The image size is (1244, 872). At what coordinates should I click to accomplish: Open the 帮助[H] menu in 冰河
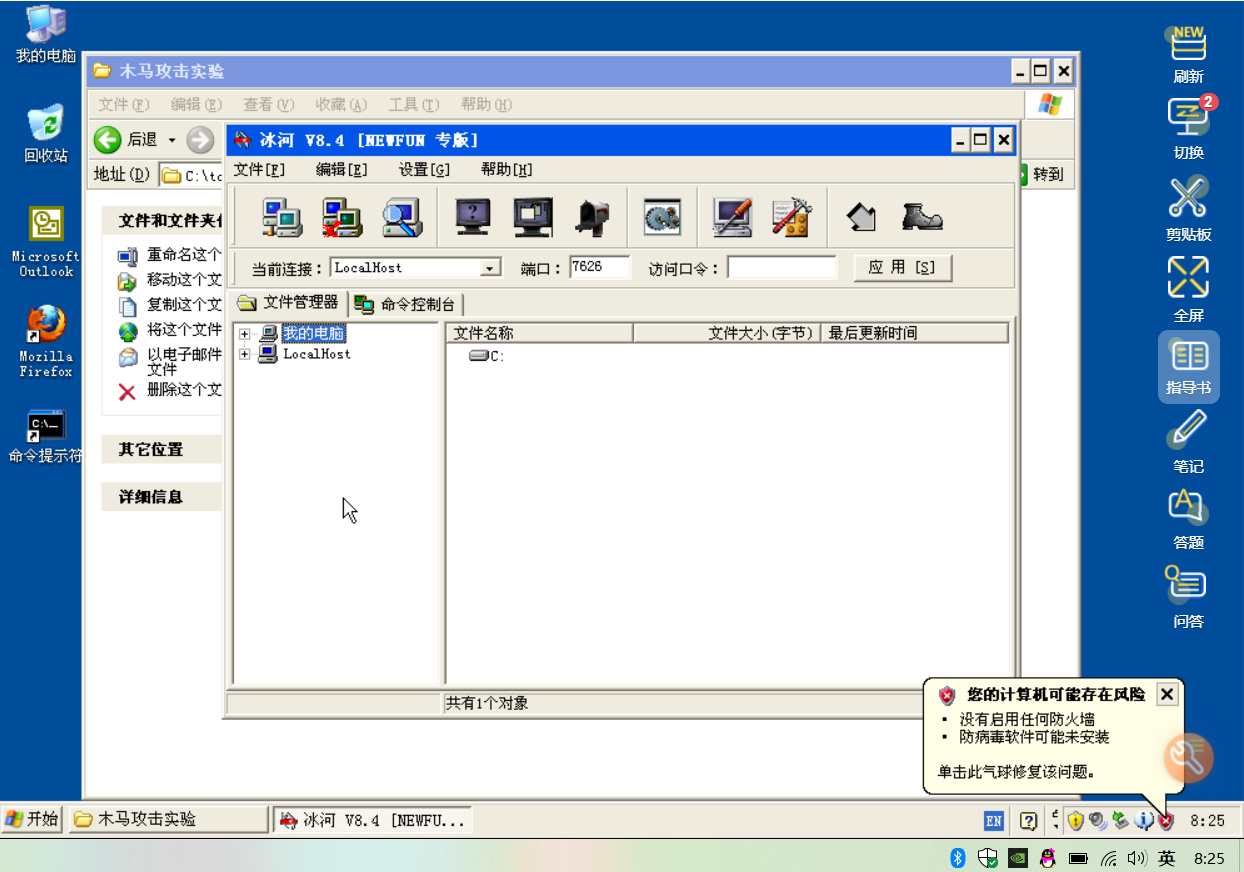(506, 169)
